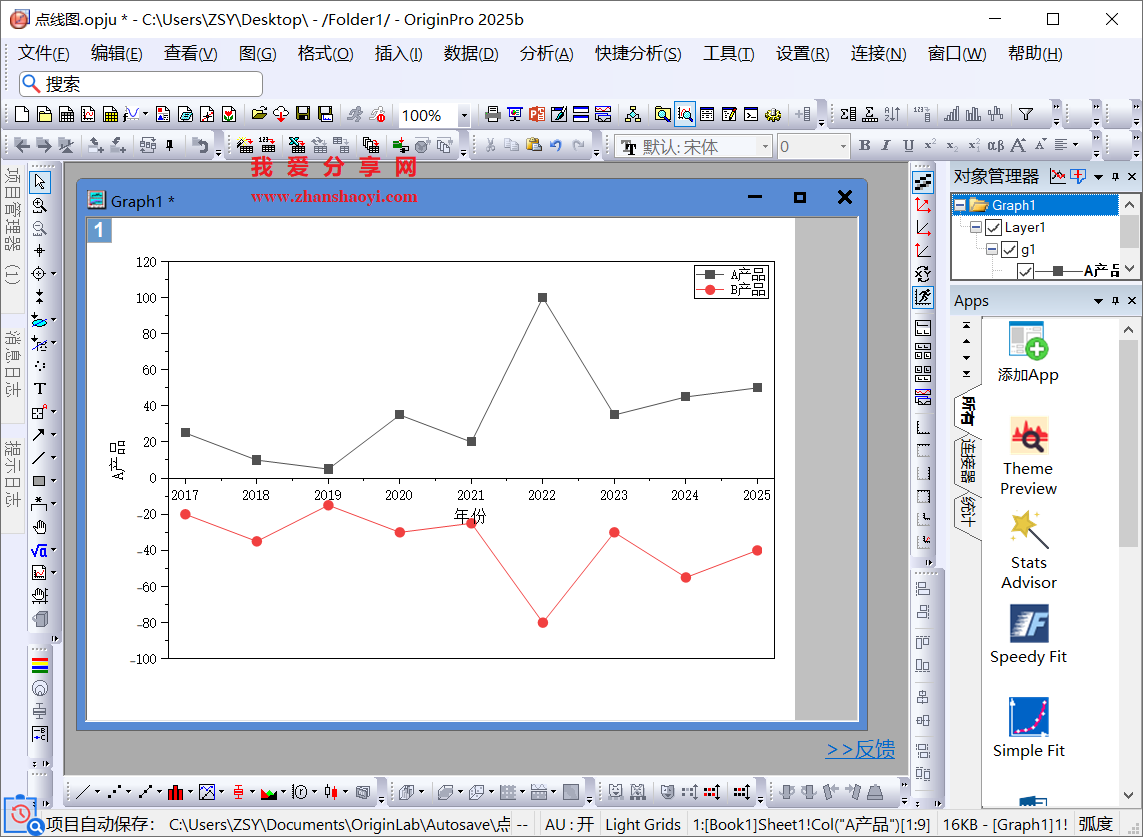
Task: Click the Save Project floppy icon
Action: click(303, 115)
